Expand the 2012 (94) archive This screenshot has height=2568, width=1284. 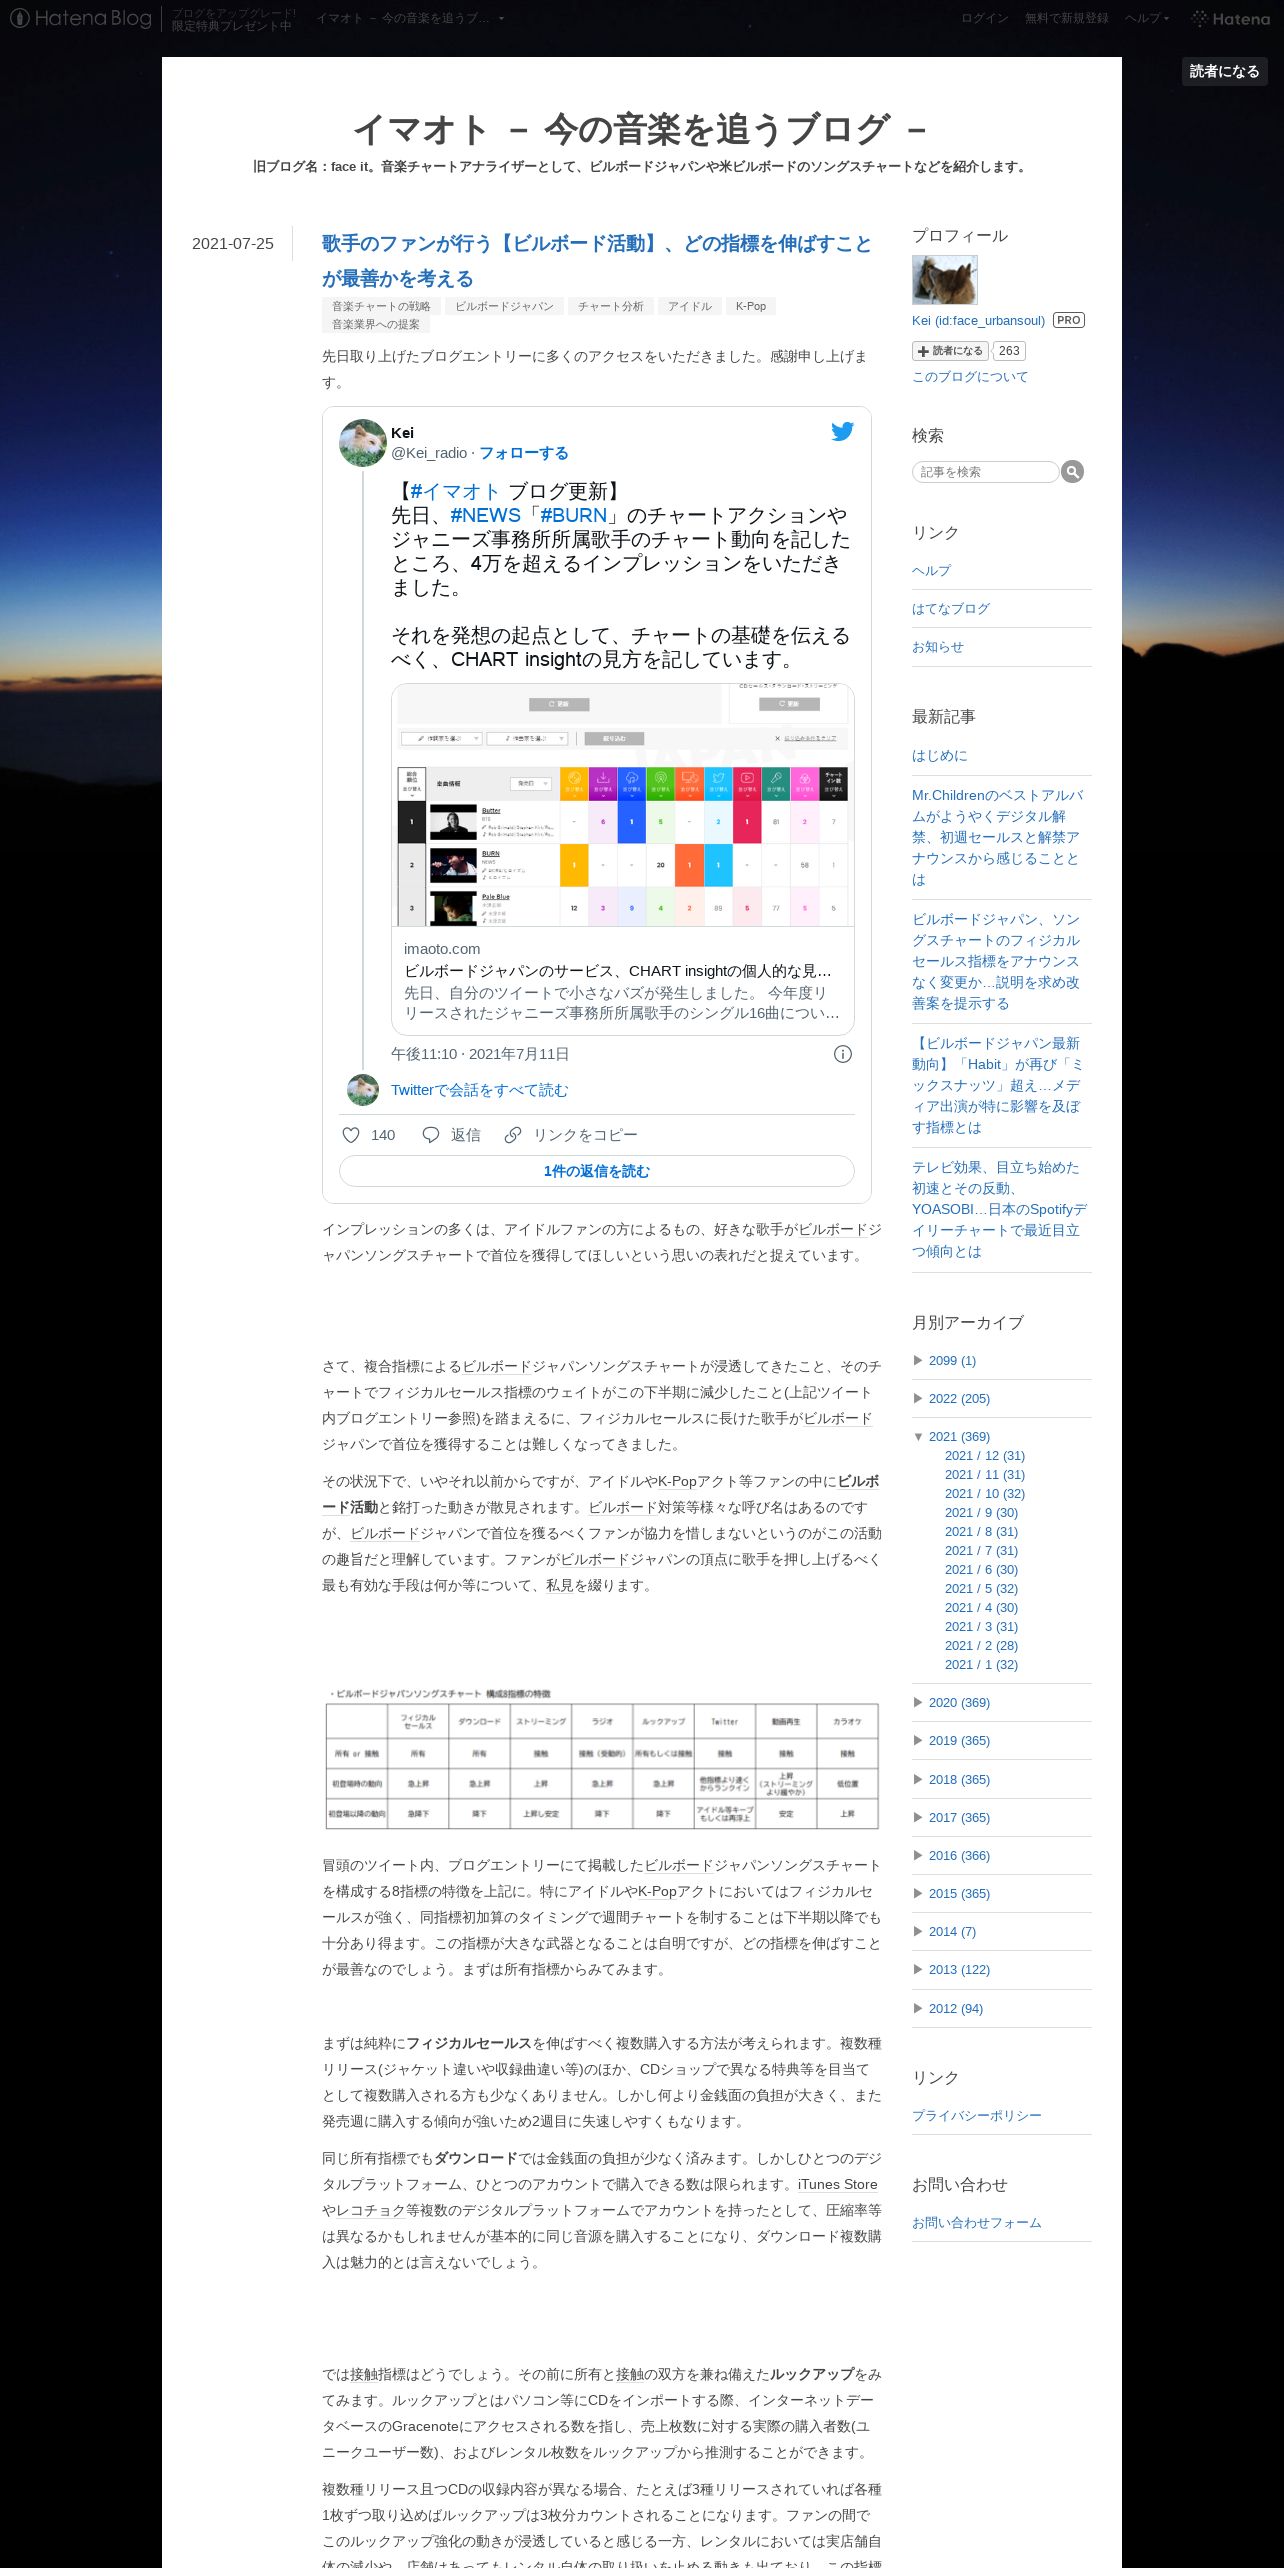[918, 2008]
